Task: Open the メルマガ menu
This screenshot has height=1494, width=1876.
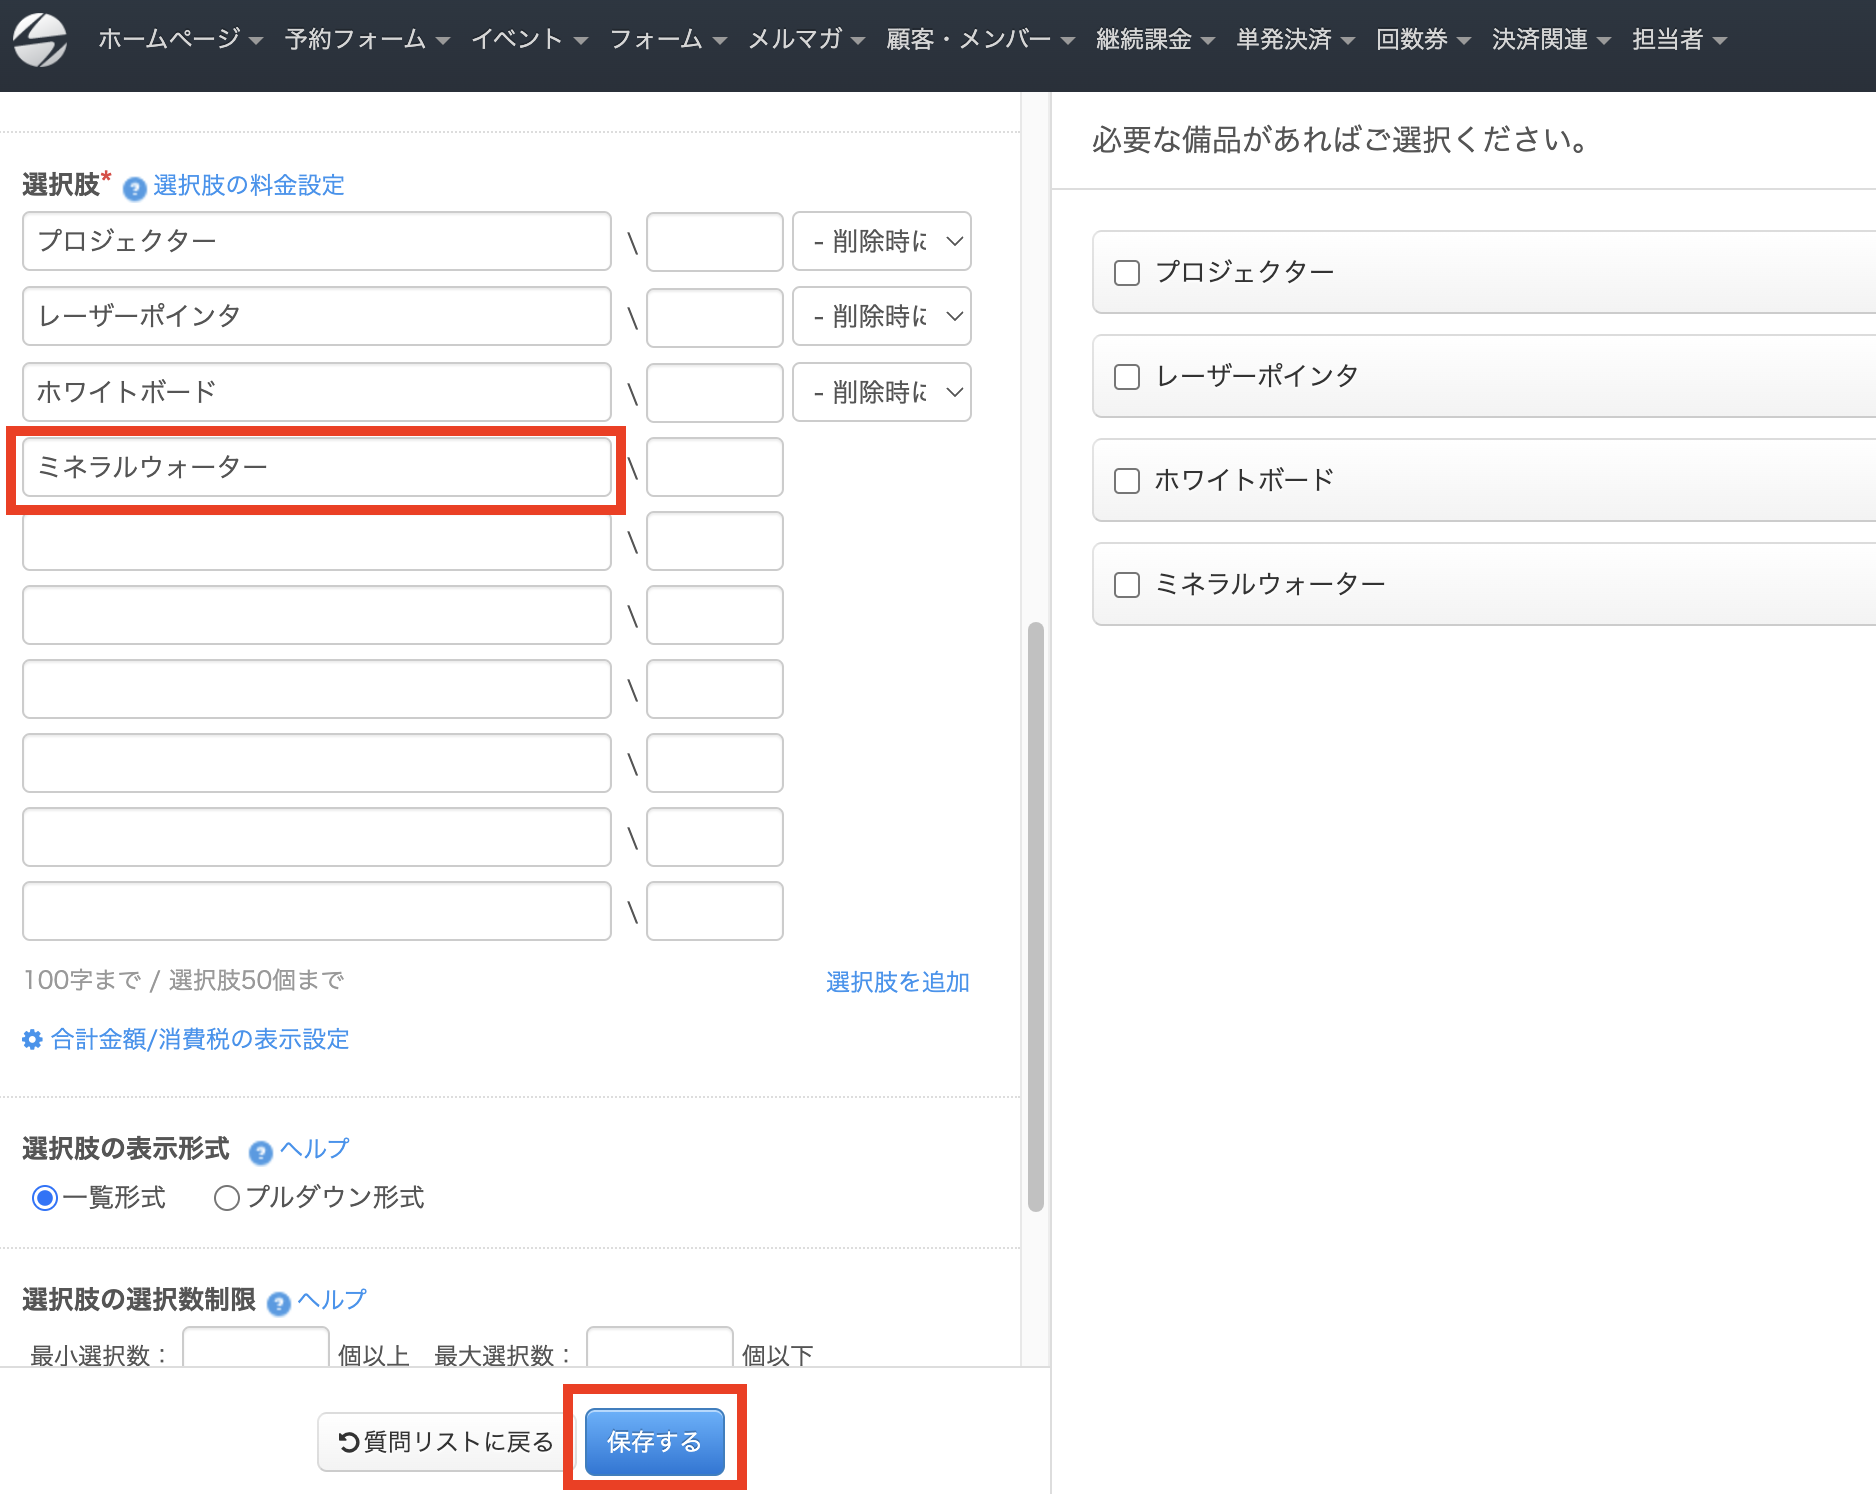Action: (x=806, y=39)
